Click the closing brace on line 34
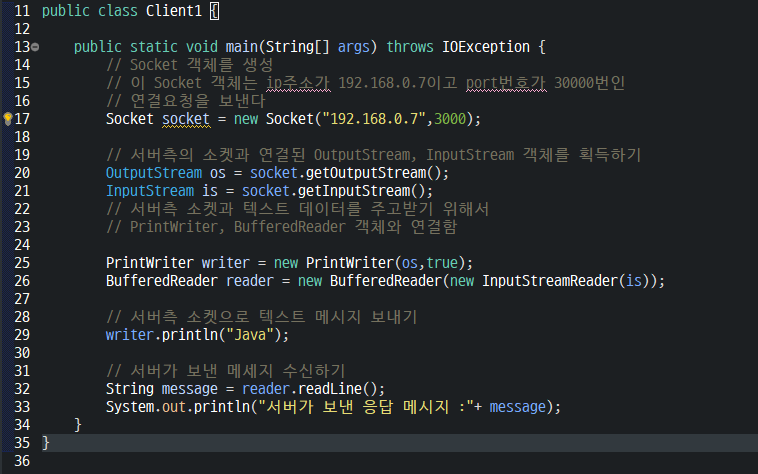758x474 pixels. point(78,425)
